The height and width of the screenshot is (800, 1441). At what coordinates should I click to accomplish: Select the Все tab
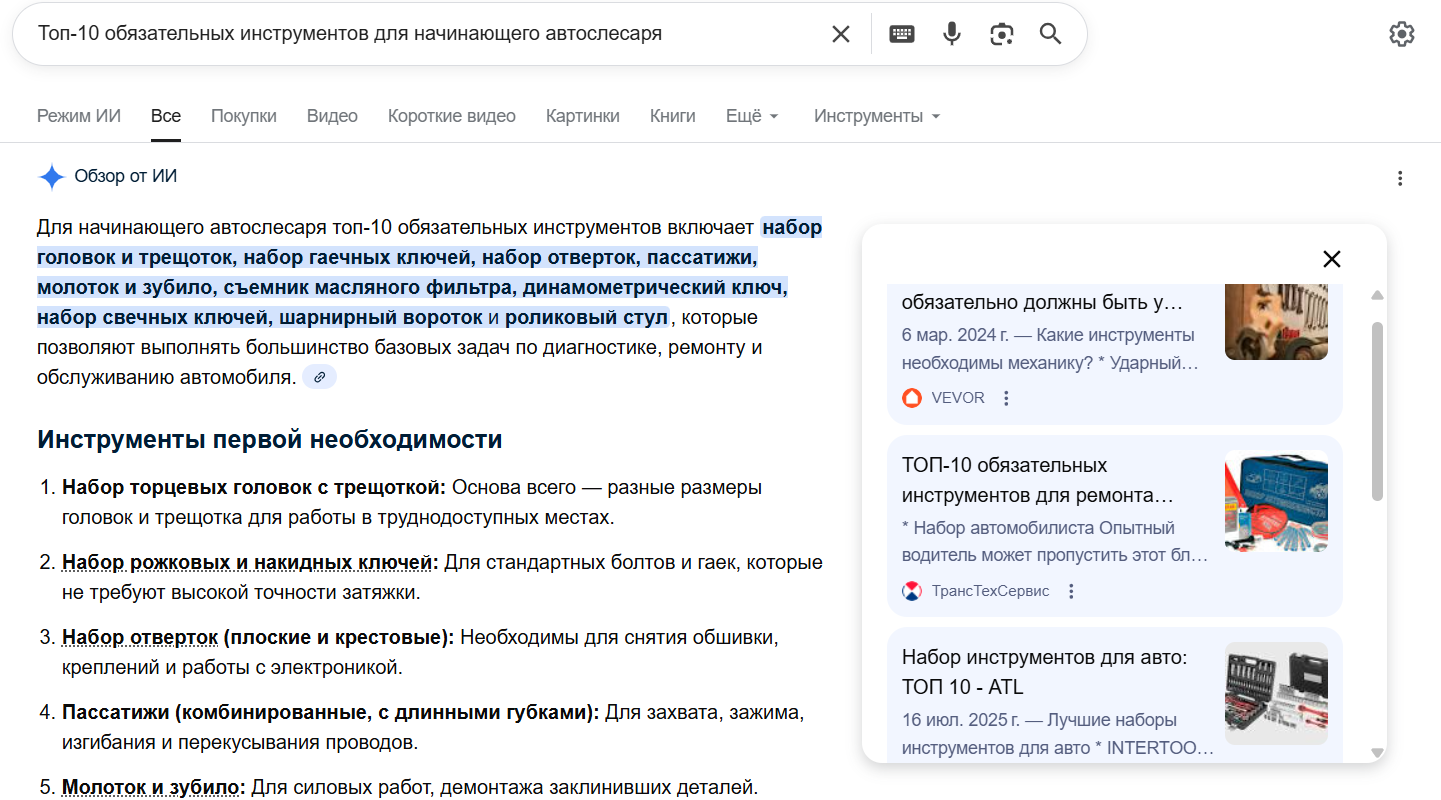(x=166, y=116)
